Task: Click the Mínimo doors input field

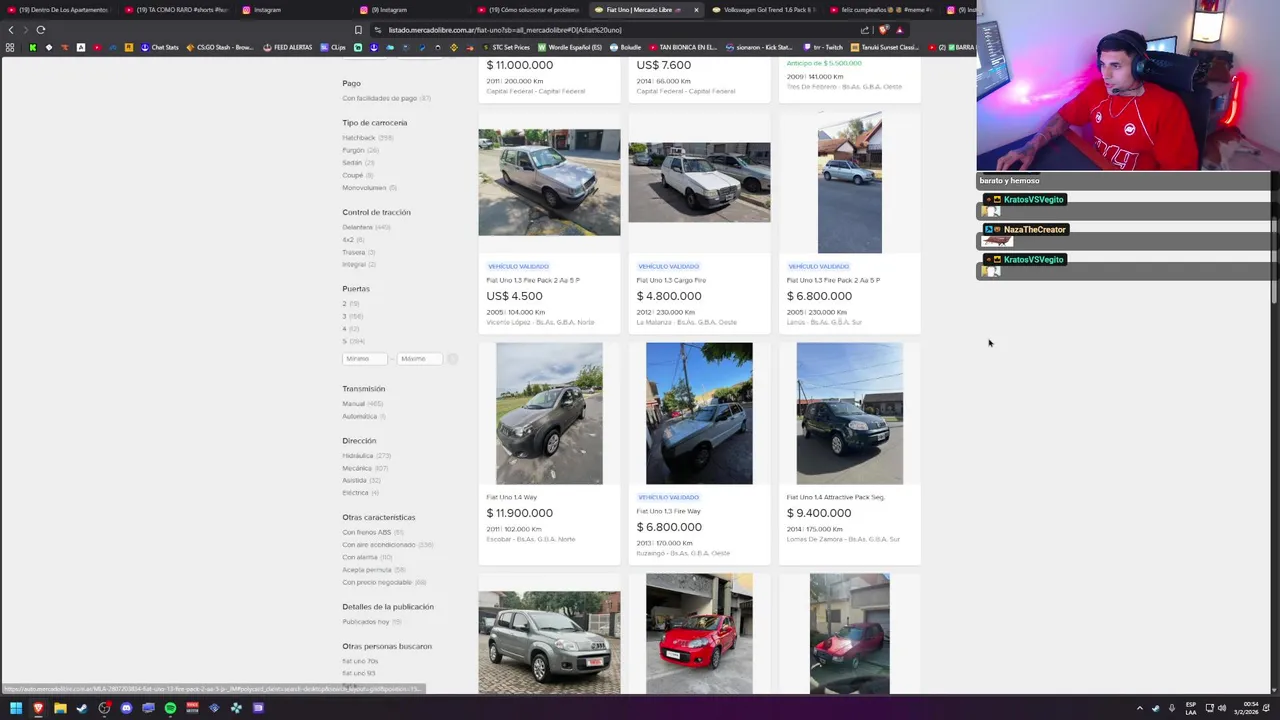Action: (365, 358)
